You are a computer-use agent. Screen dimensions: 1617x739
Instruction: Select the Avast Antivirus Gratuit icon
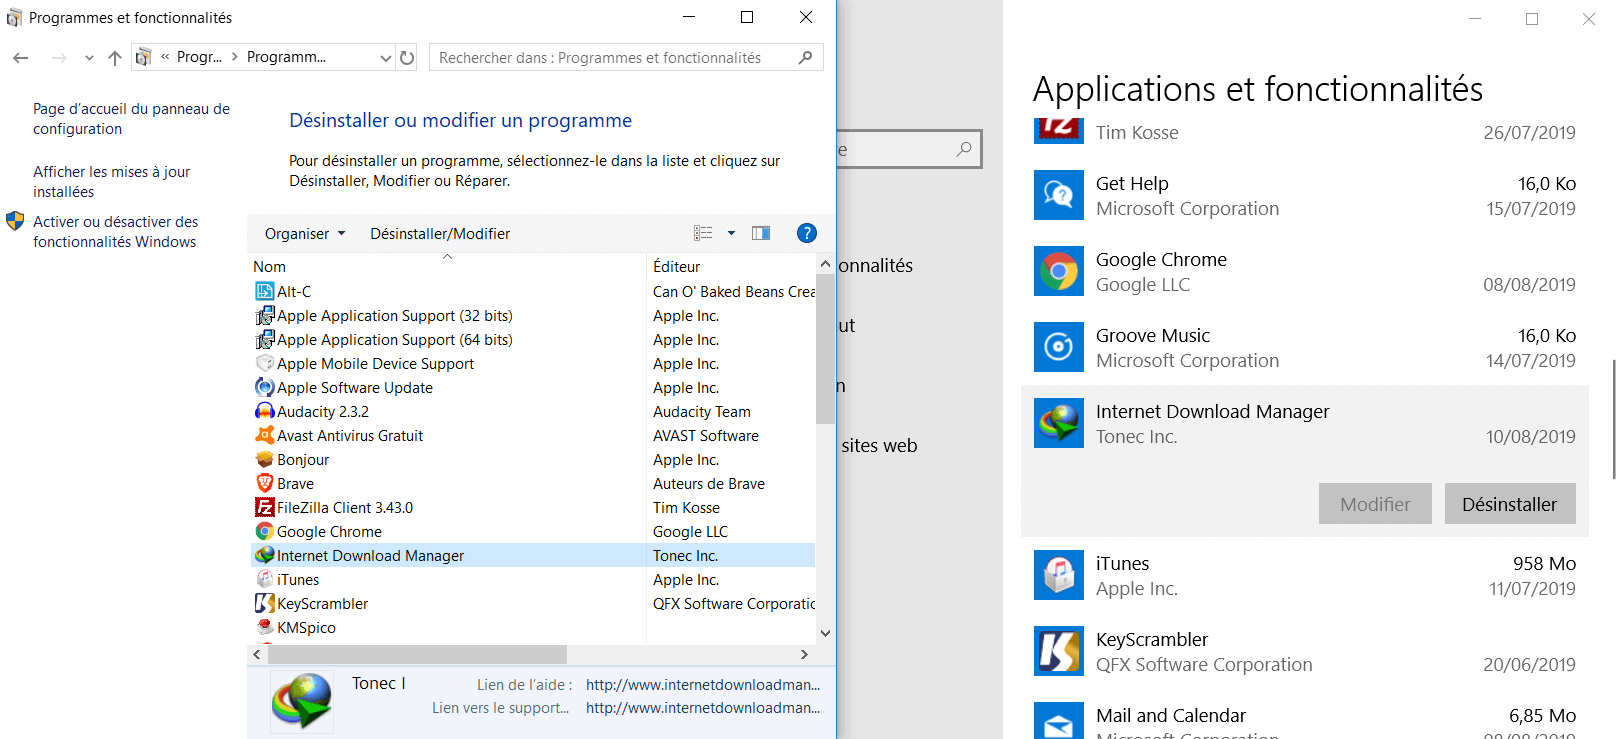coord(264,435)
